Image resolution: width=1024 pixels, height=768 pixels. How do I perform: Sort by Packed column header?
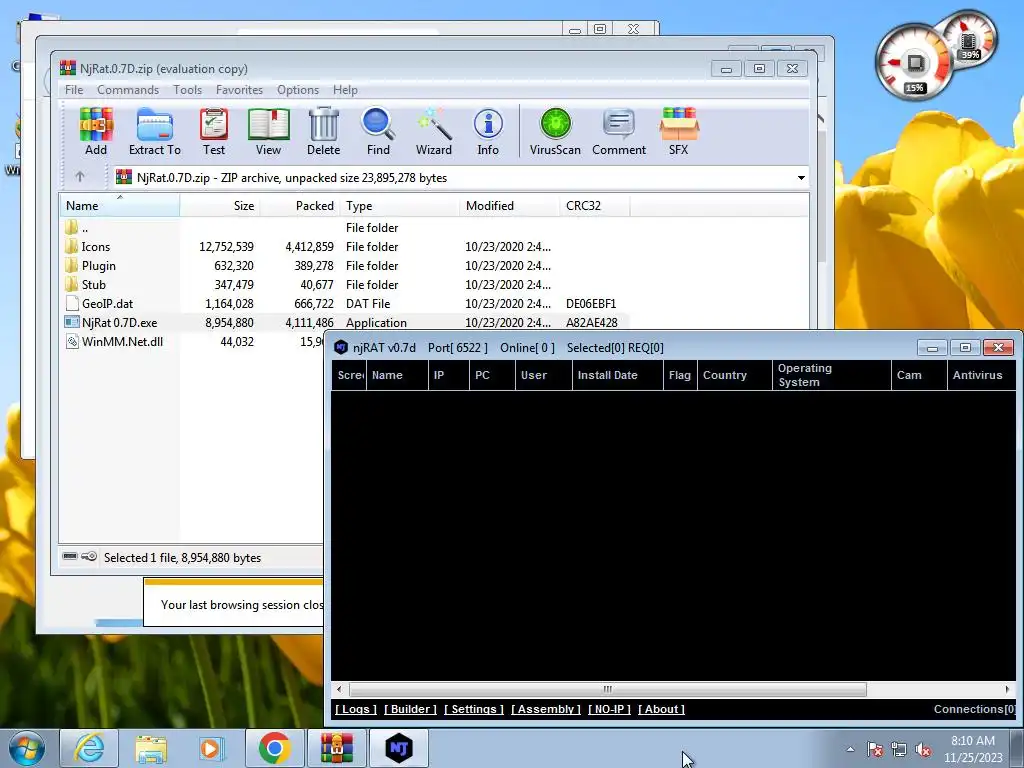pos(300,205)
